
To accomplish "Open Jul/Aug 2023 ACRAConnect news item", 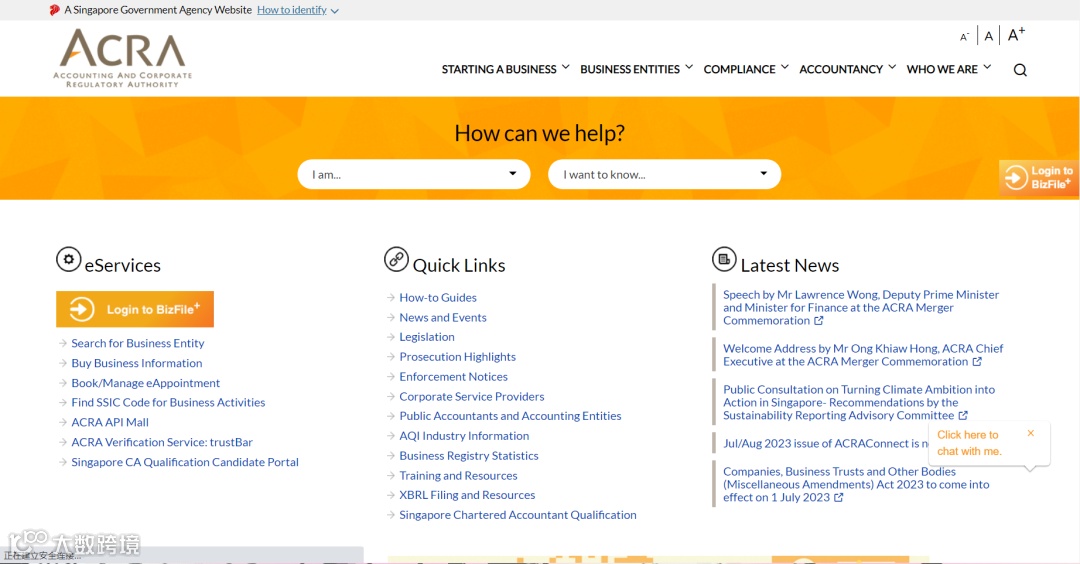I will click(x=825, y=443).
